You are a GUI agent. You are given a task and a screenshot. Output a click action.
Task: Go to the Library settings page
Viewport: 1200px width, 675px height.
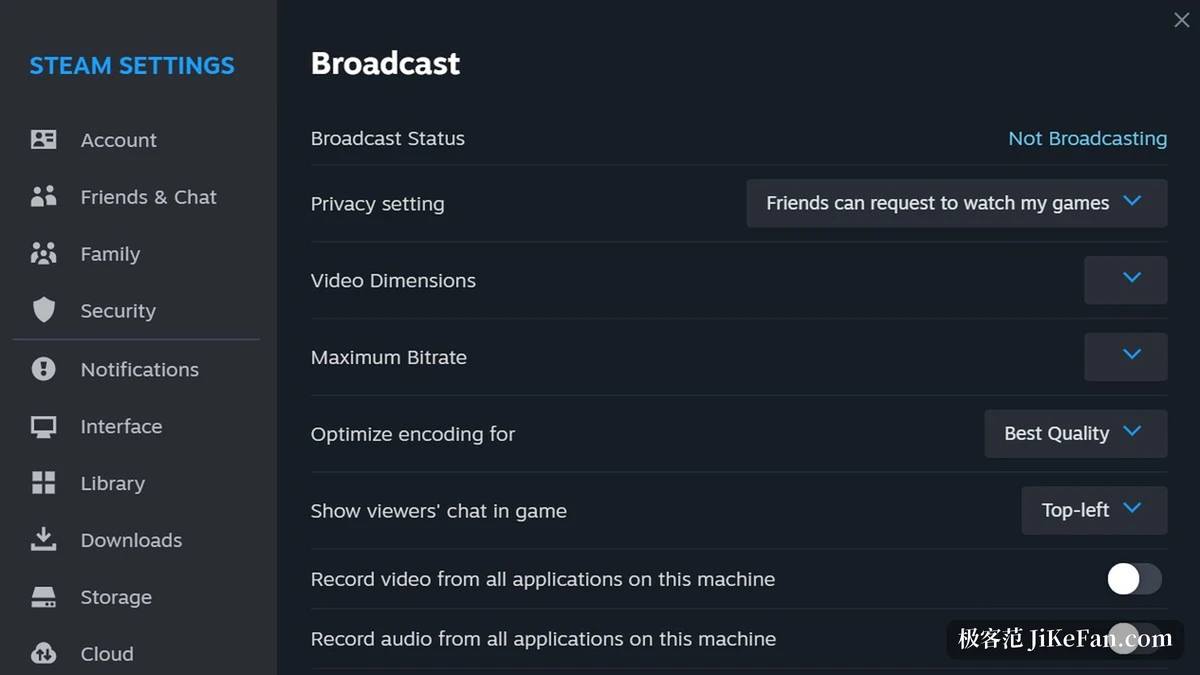click(x=113, y=484)
